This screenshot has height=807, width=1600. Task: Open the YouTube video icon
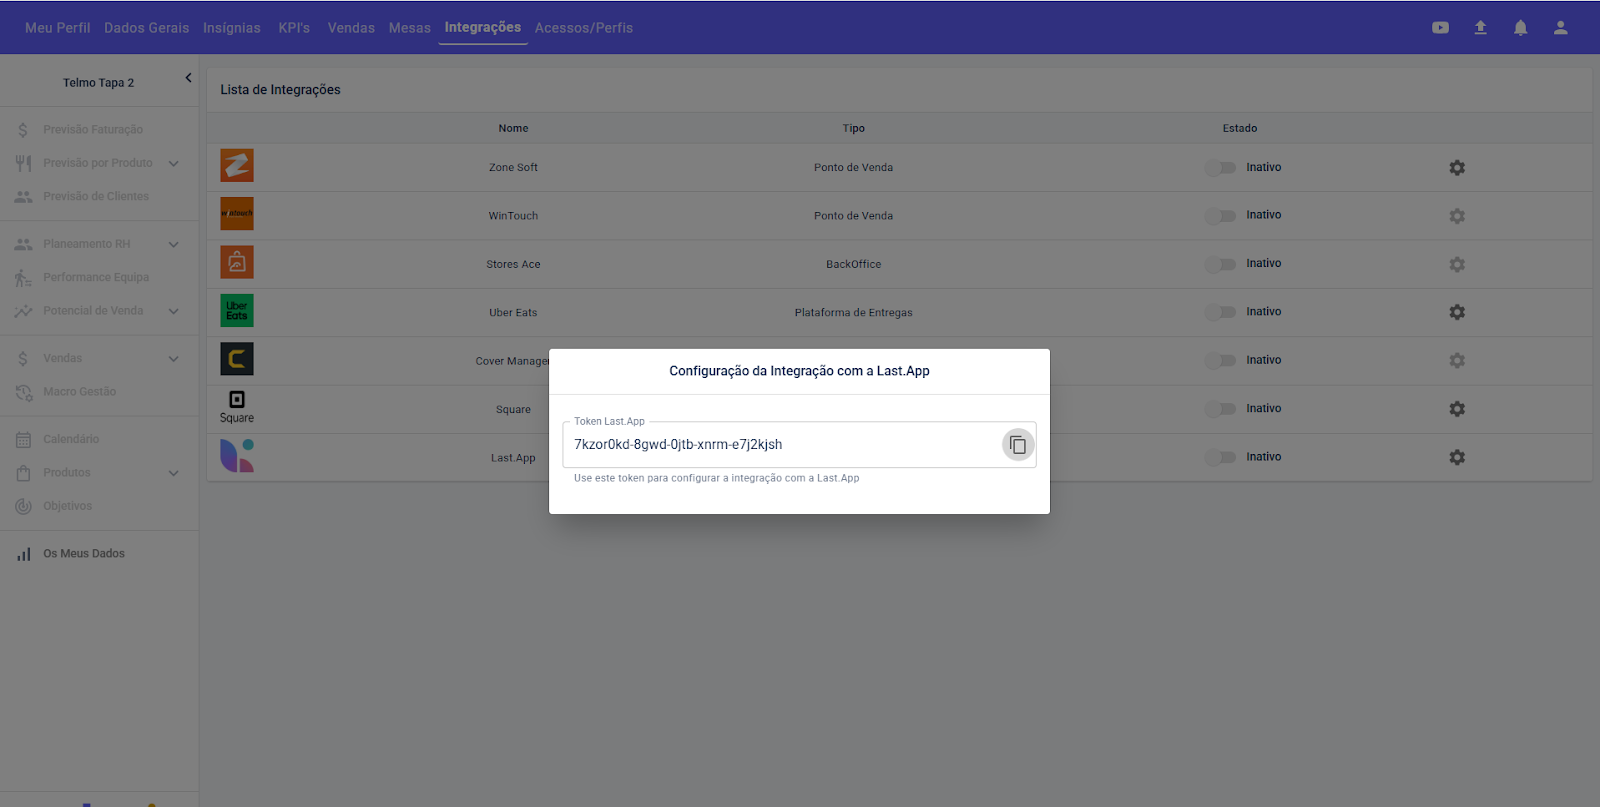1440,28
